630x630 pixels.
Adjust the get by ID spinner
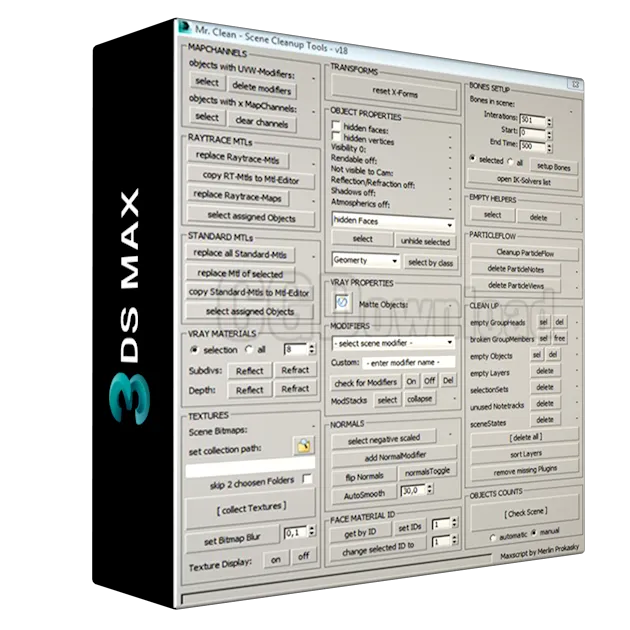point(454,523)
